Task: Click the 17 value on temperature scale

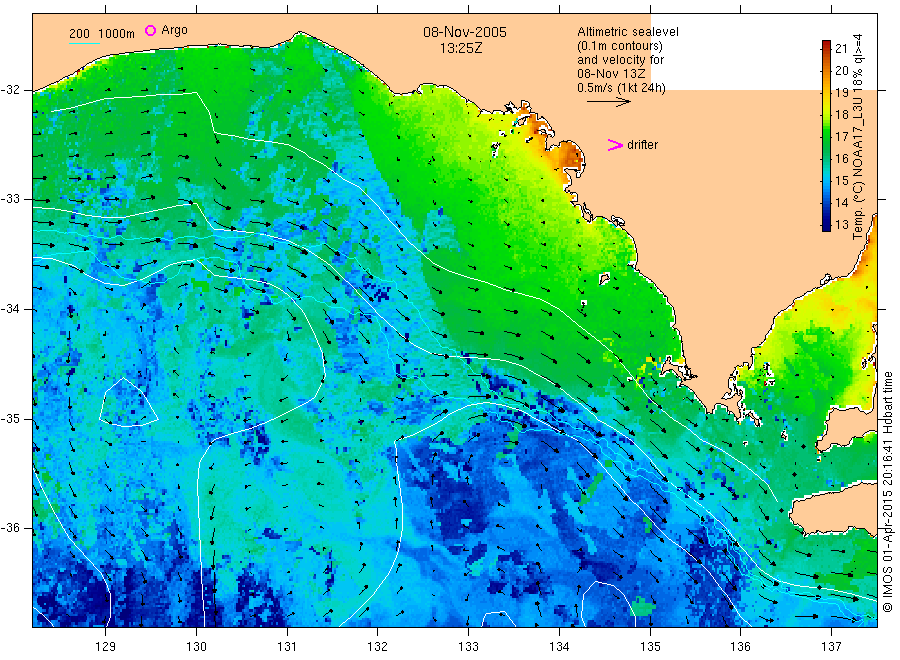Action: [x=841, y=137]
